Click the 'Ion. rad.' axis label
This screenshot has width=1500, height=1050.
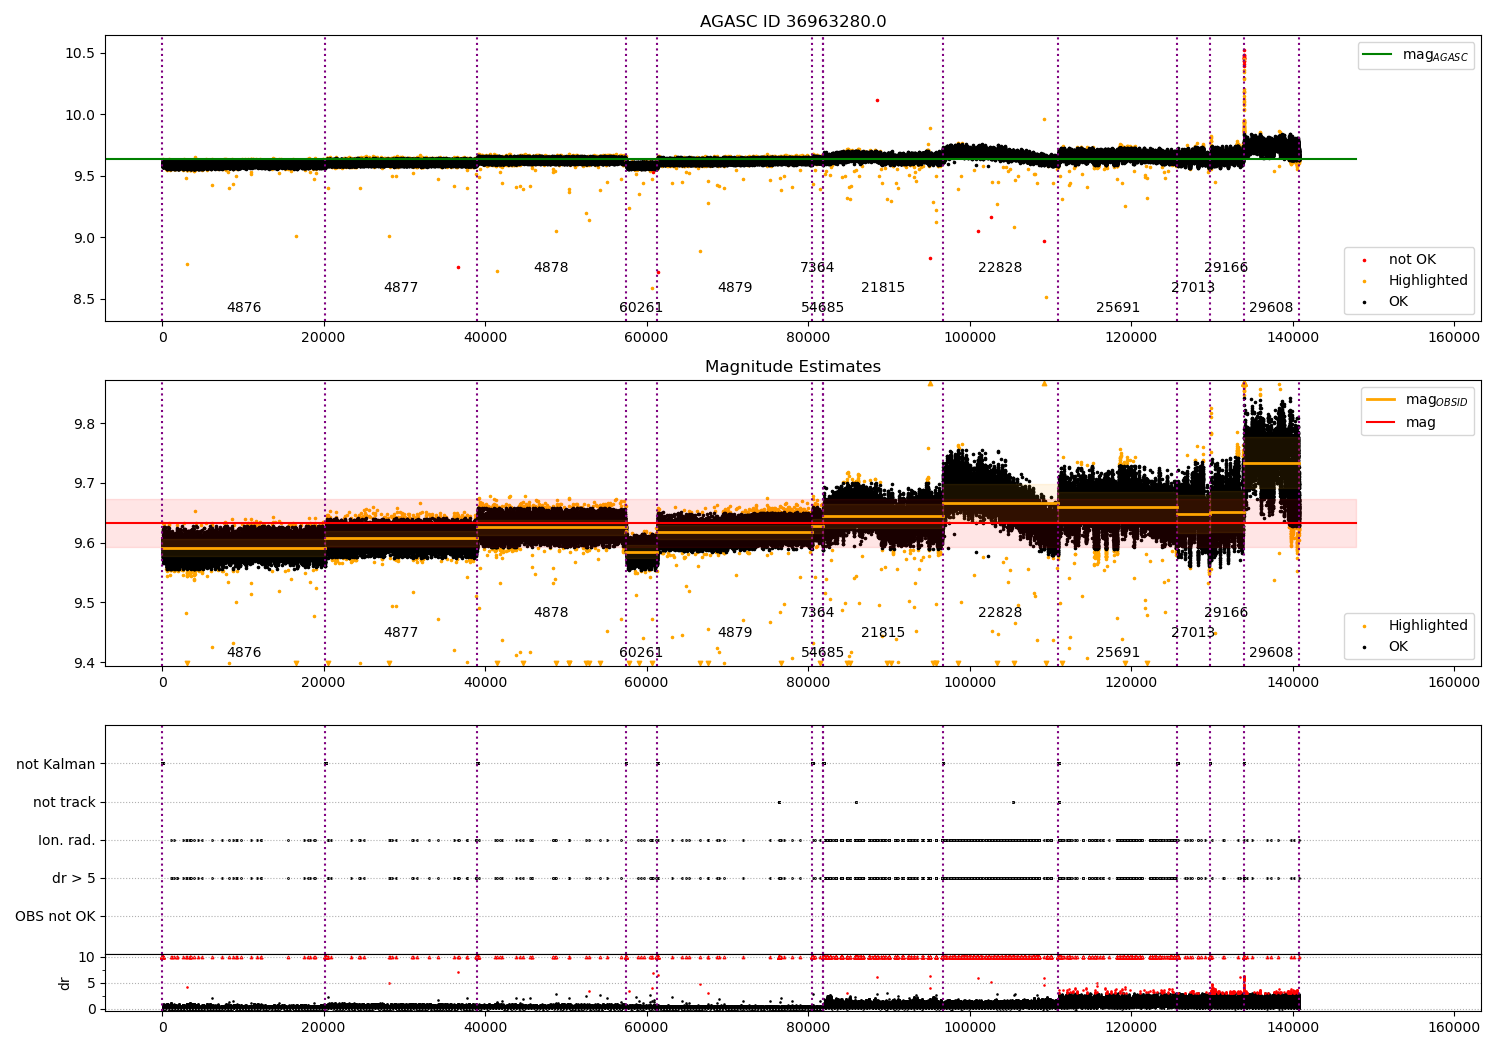pyautogui.click(x=67, y=841)
